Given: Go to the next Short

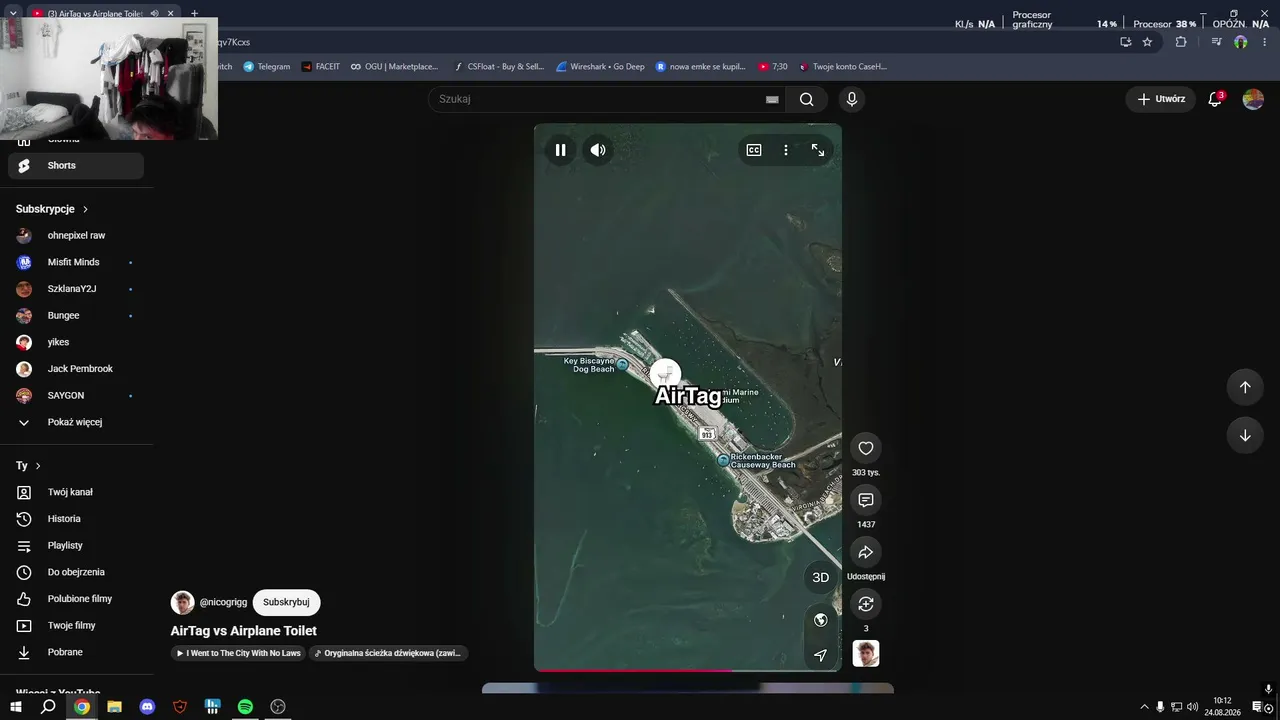Looking at the screenshot, I should [x=1245, y=435].
